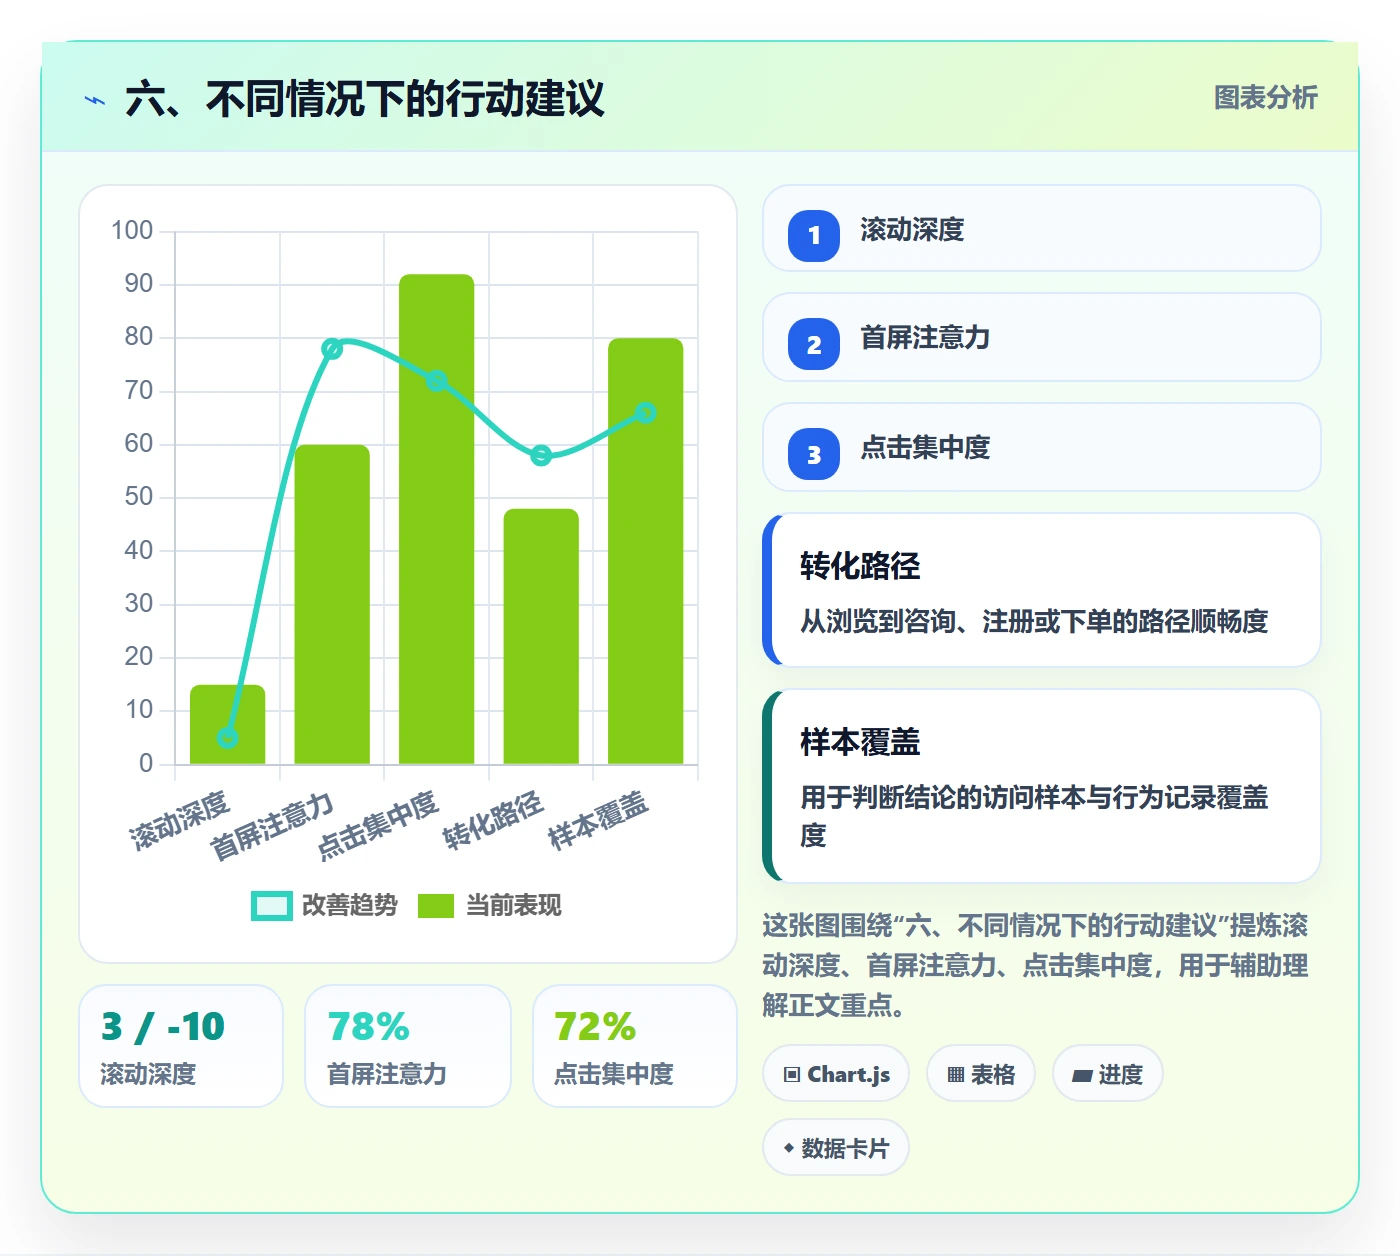The image size is (1400, 1256).
Task: Click the summary paragraph starting 这张图围绕
Action: click(x=1035, y=965)
